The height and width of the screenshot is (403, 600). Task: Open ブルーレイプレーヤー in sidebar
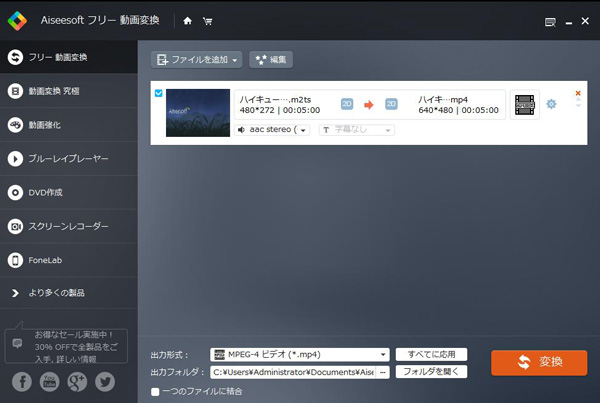pos(68,158)
